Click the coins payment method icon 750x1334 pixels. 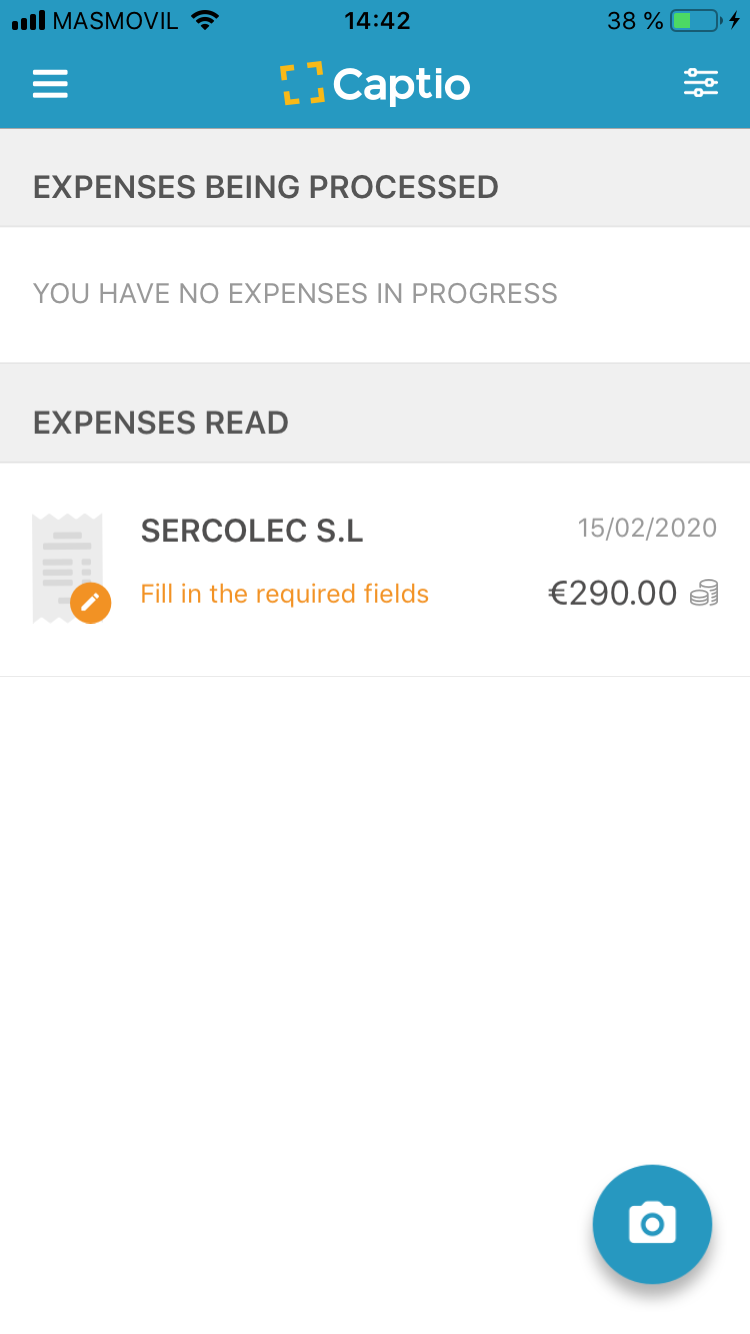point(704,594)
